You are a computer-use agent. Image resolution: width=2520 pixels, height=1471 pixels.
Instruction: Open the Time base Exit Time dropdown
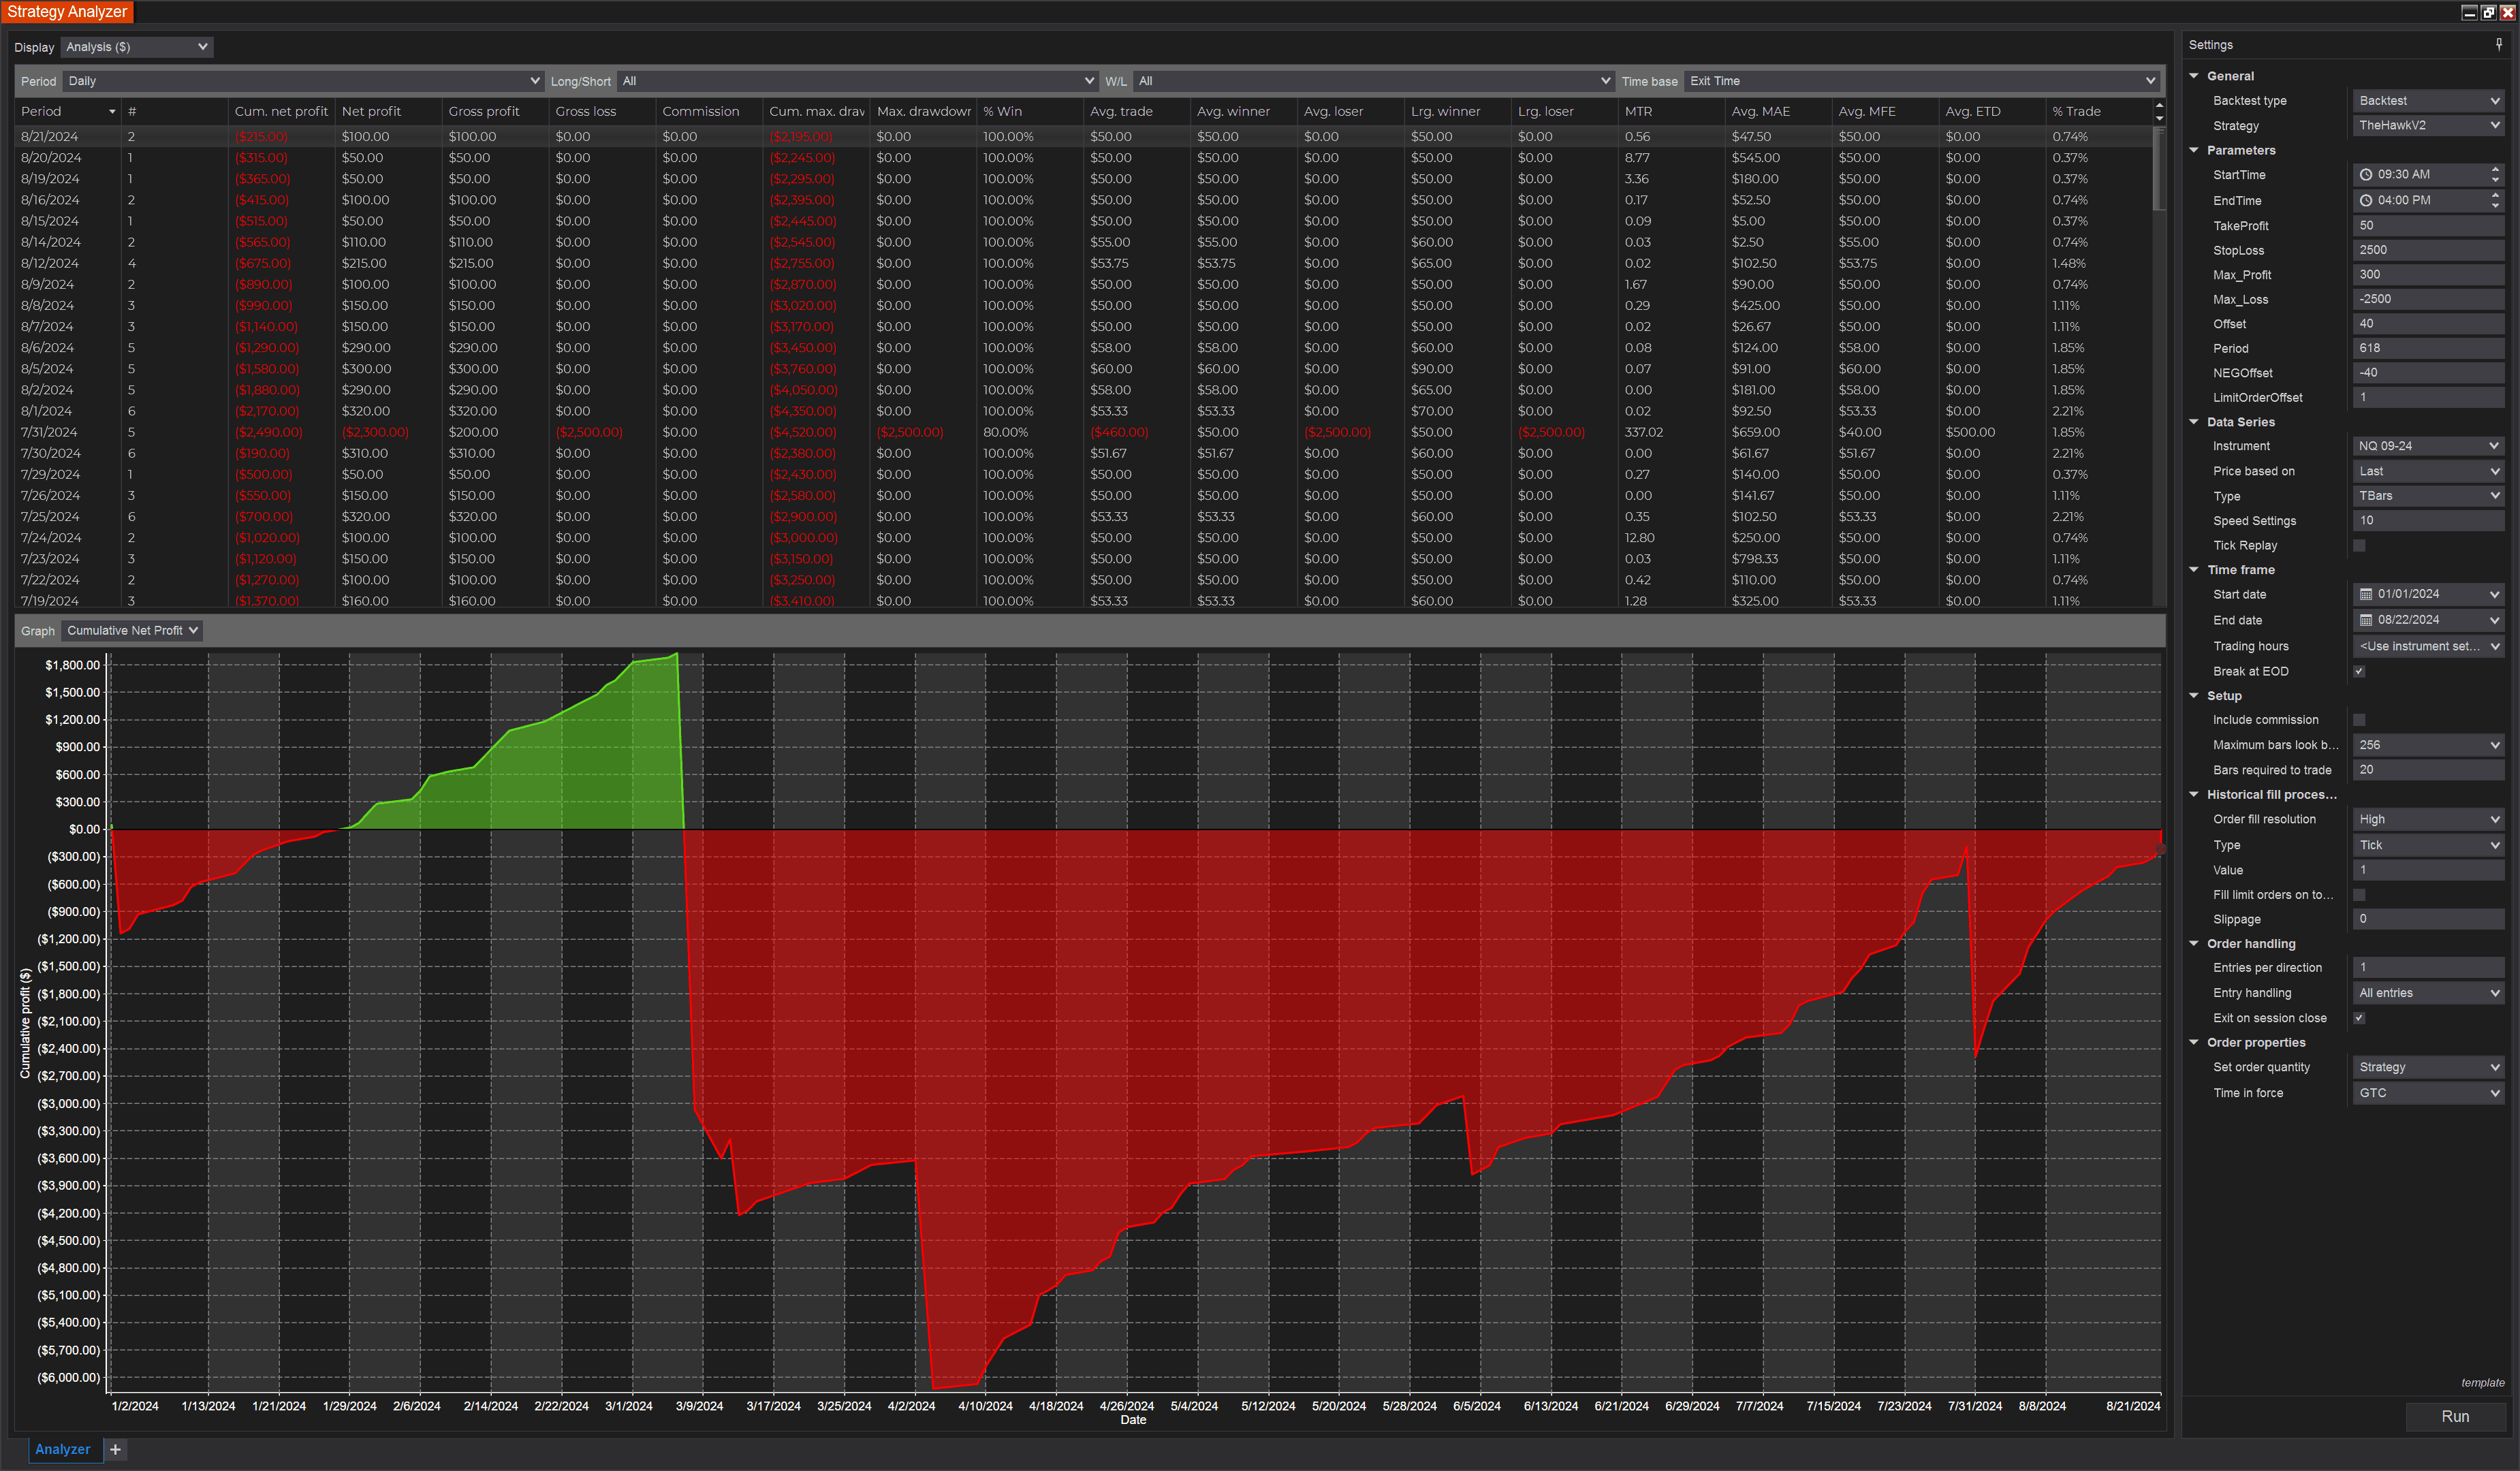[x=1922, y=81]
